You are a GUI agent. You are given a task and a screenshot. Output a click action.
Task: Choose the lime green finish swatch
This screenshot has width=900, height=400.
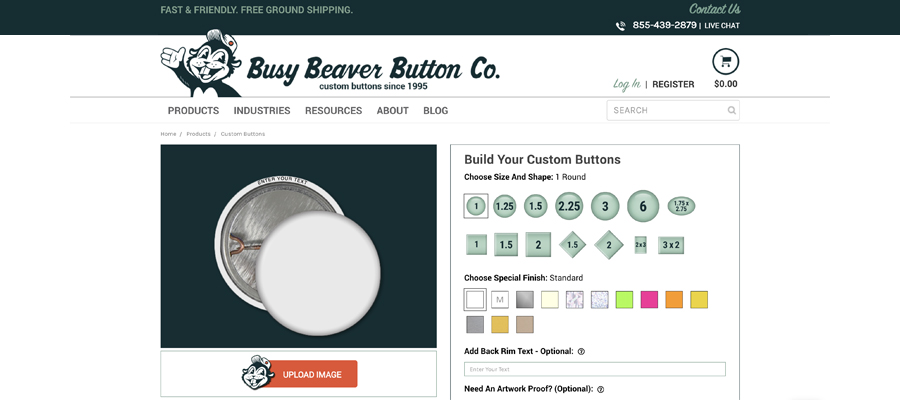click(x=624, y=300)
